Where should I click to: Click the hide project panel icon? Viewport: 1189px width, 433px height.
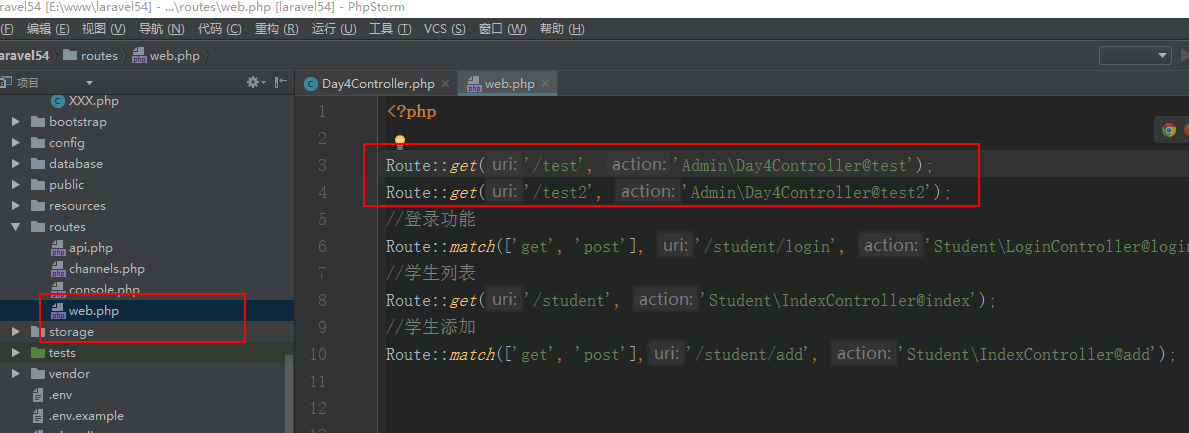(280, 82)
